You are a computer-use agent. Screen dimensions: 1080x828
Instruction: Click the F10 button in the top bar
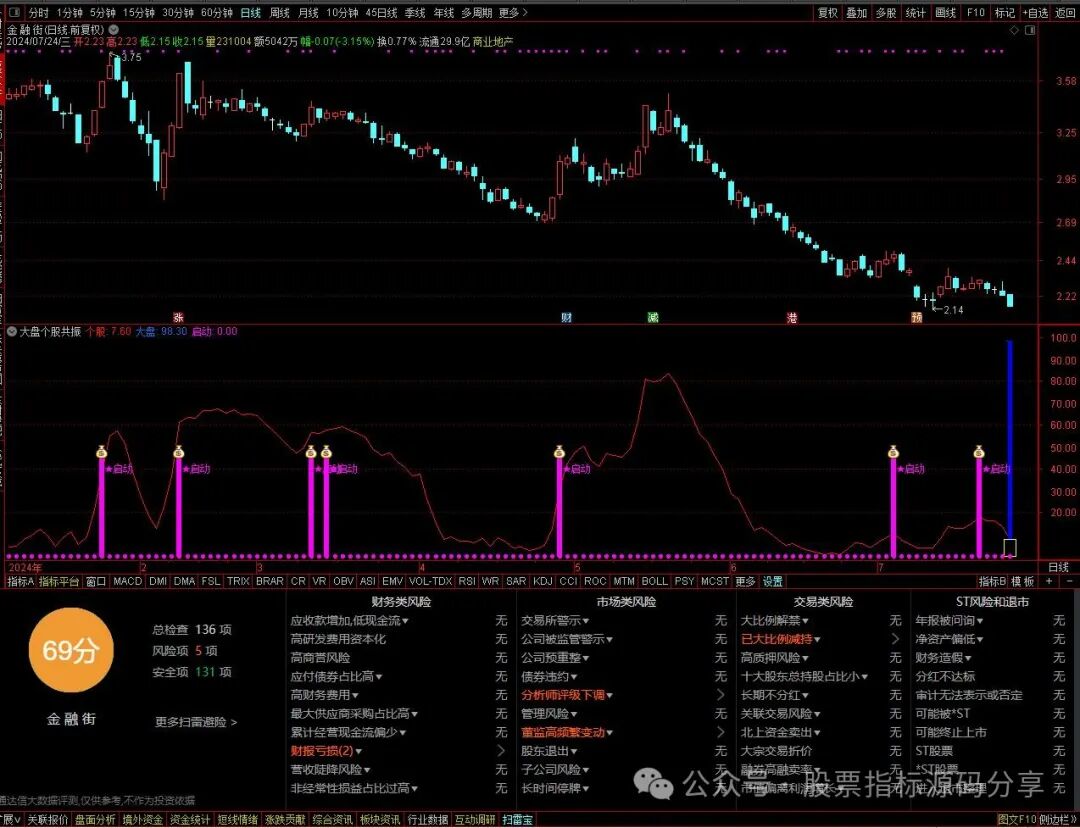coord(975,12)
